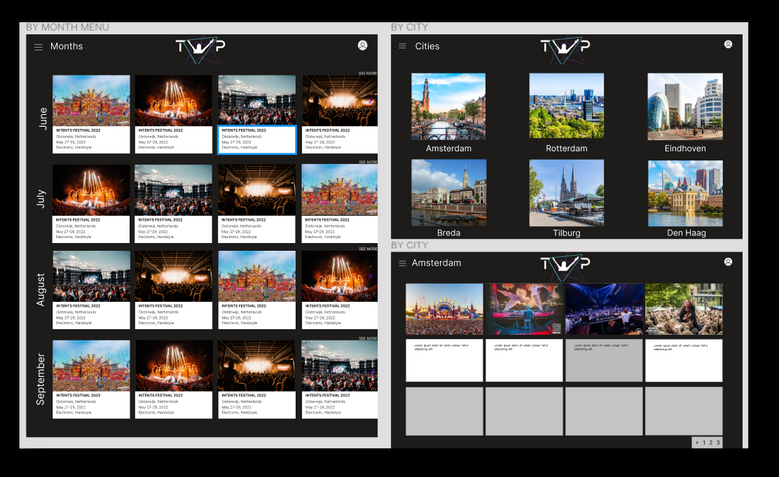
Task: Select the August month label
Action: click(x=41, y=290)
